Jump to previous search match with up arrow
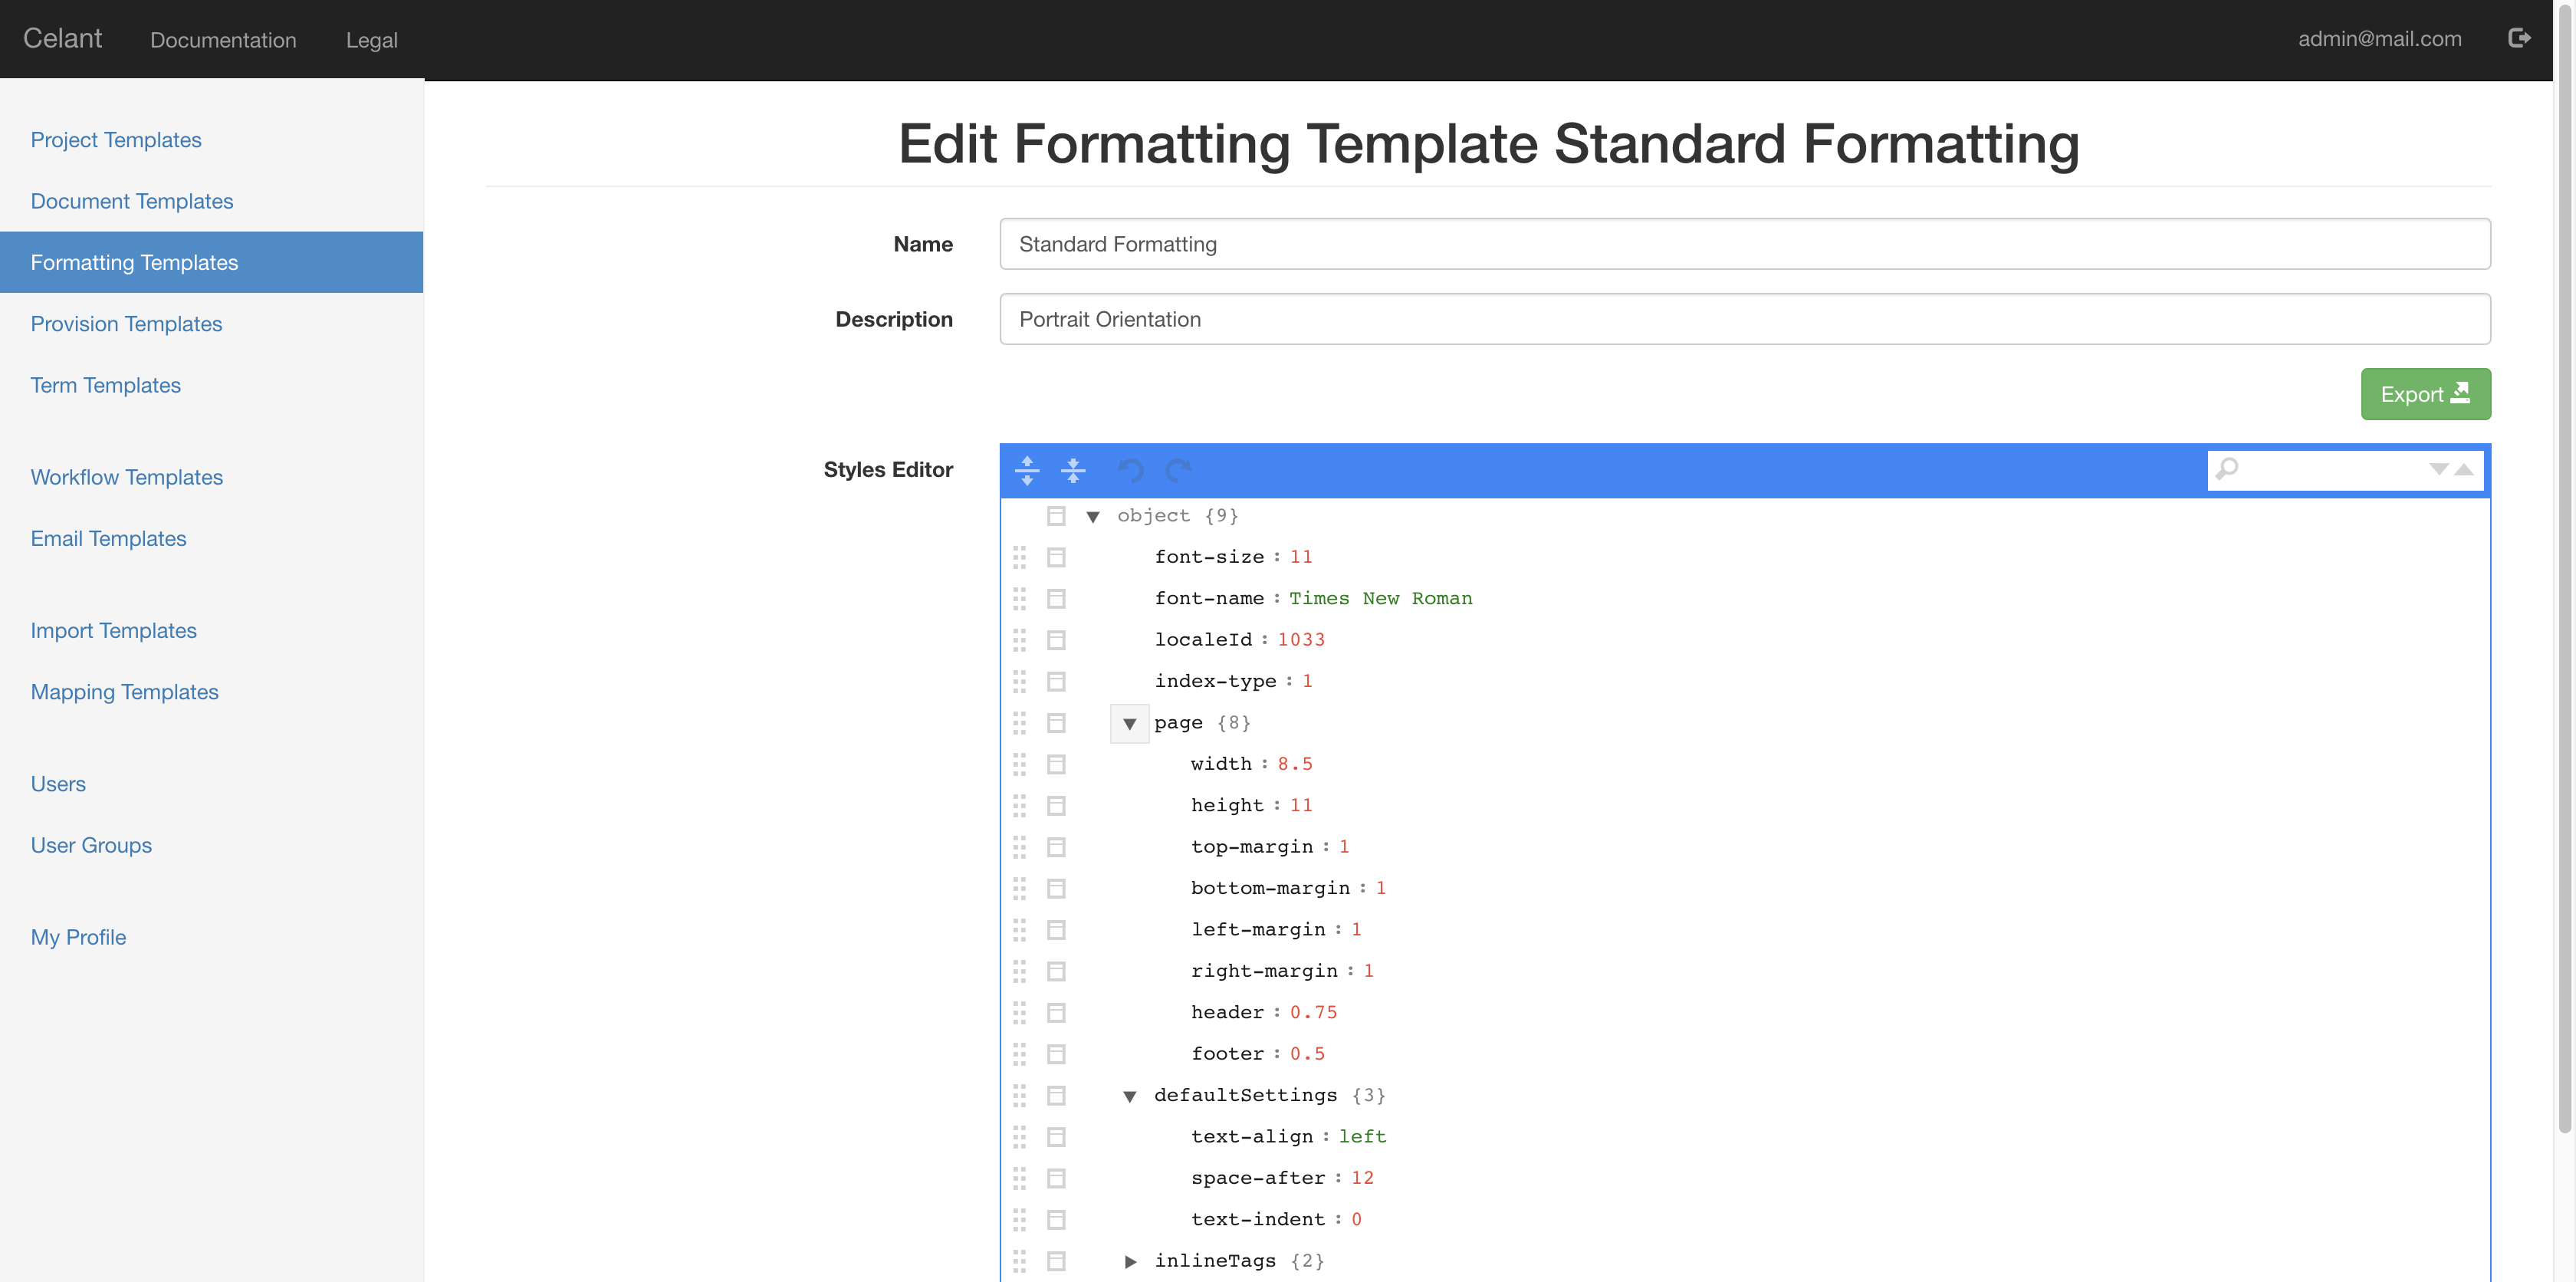This screenshot has height=1282, width=2576. 2463,469
